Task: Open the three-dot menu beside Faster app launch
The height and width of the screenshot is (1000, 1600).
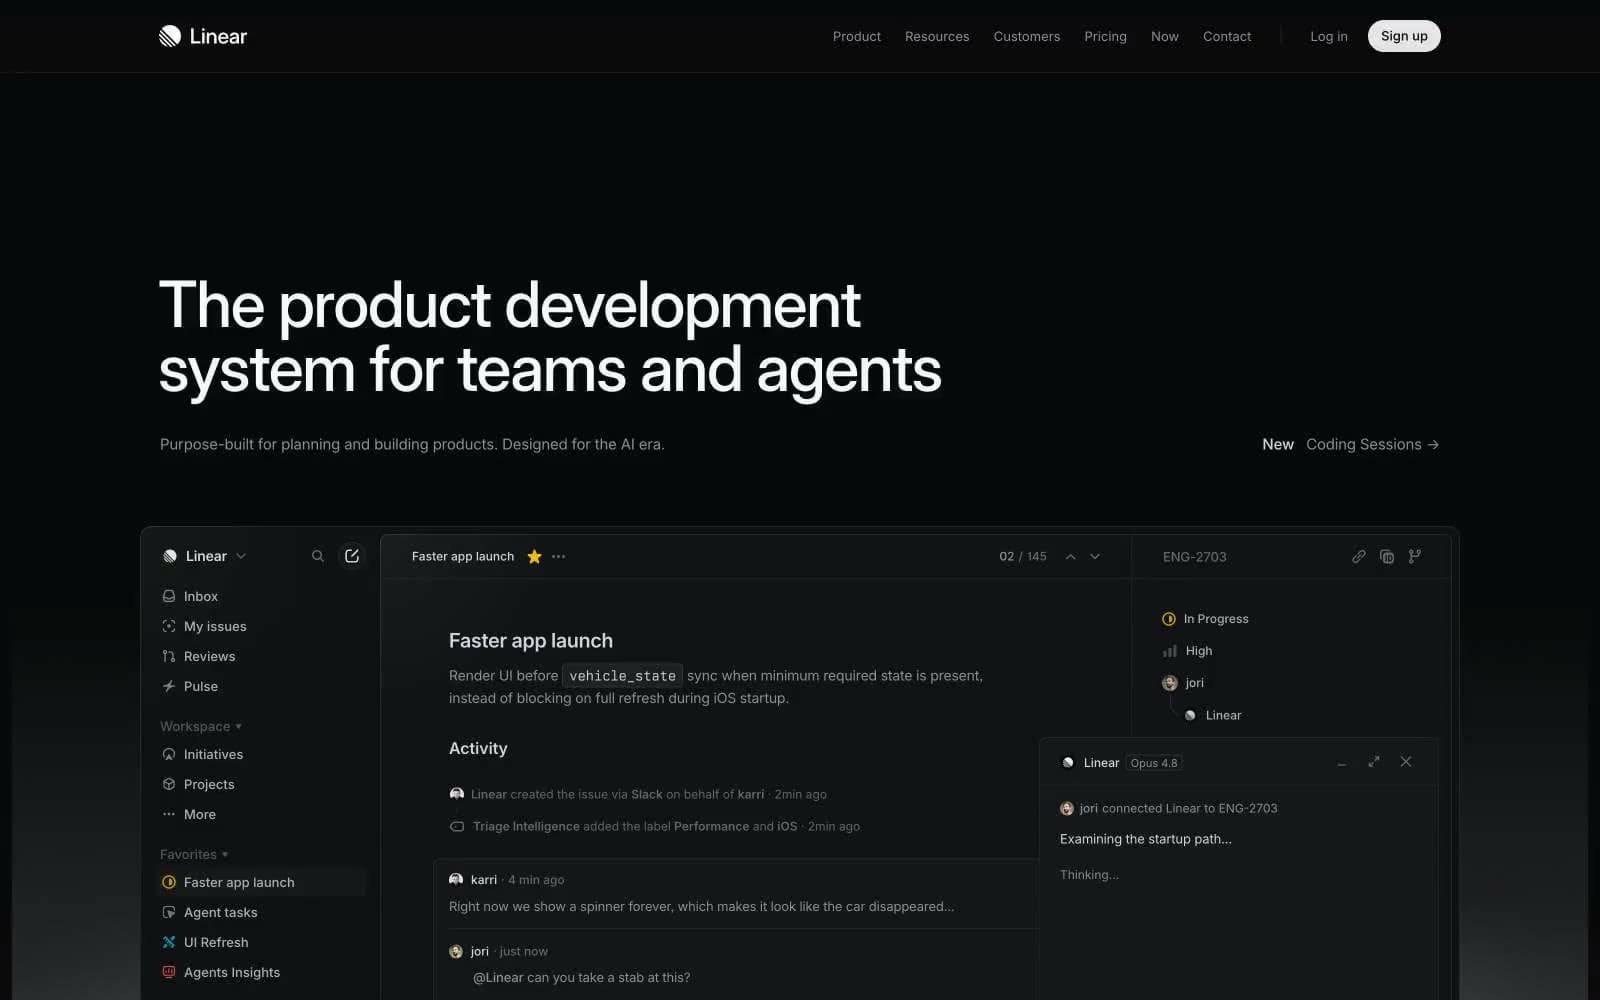Action: (559, 557)
